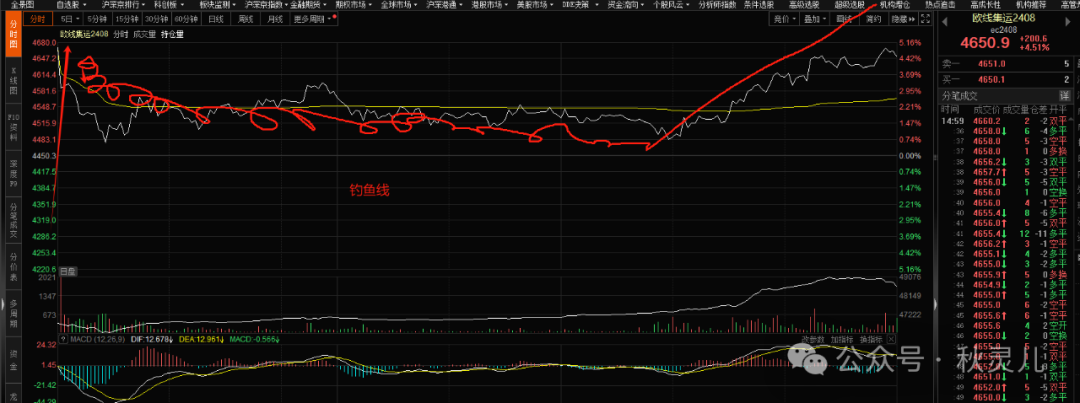
Task: Click the 隐藏 hide panel button
Action: pyautogui.click(x=903, y=19)
